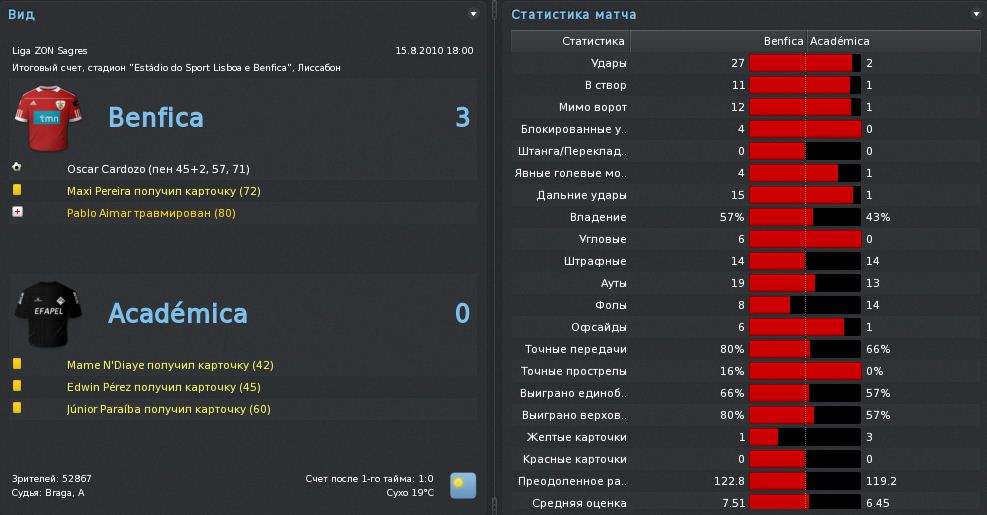Click the injury cross icon beside Pablo Aimar
Image resolution: width=987 pixels, height=515 pixels.
(x=17, y=212)
